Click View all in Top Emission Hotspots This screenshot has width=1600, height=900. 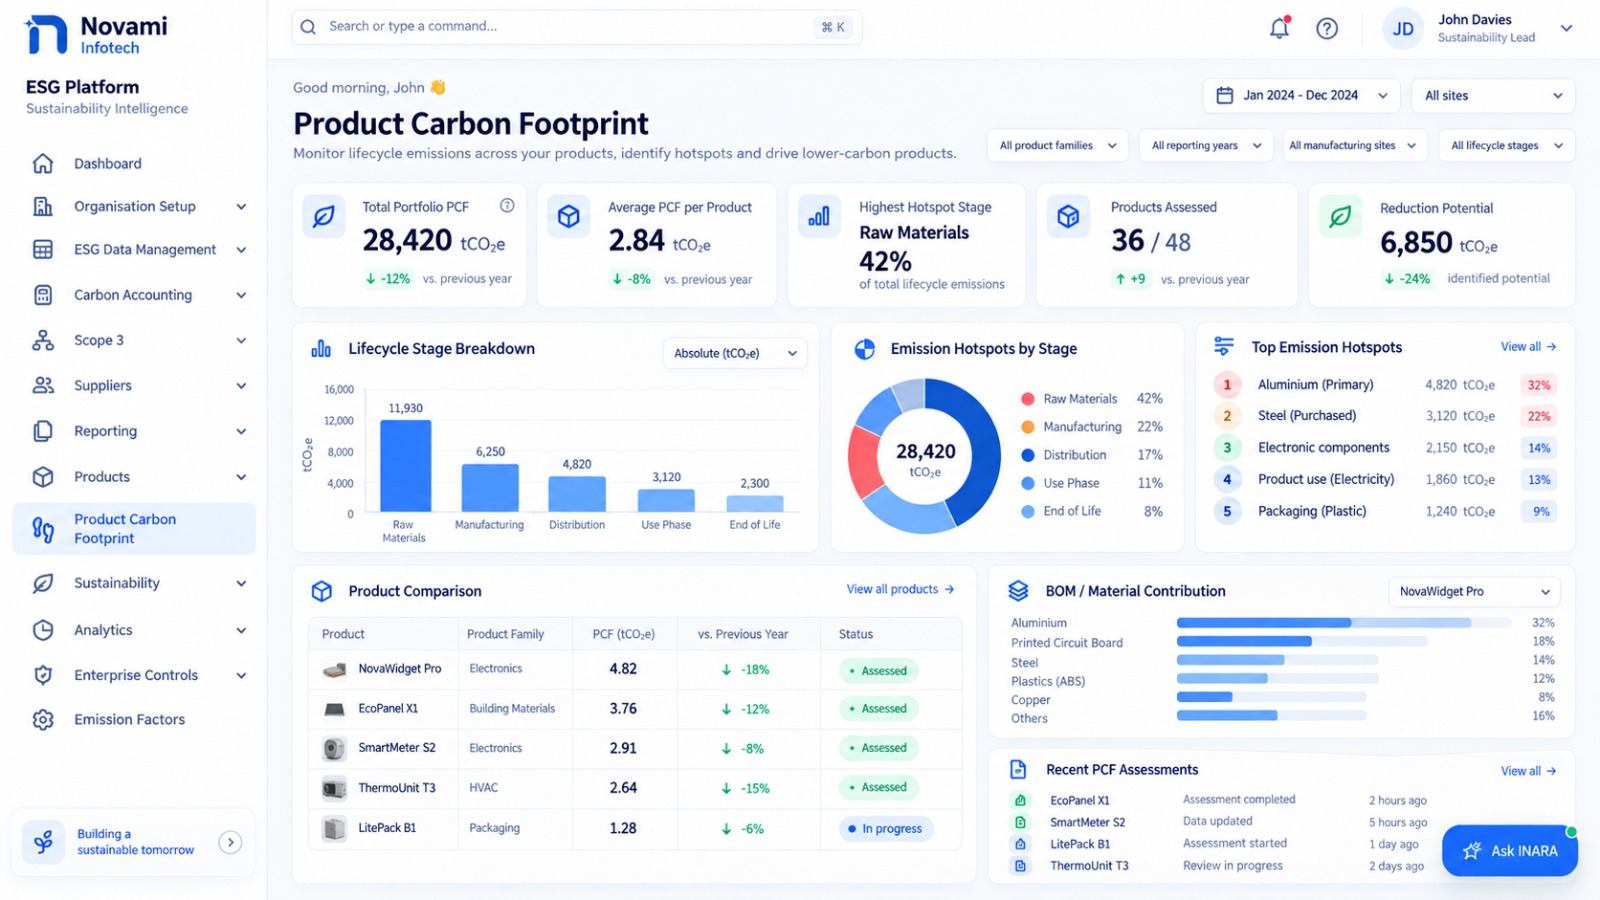(x=1528, y=346)
